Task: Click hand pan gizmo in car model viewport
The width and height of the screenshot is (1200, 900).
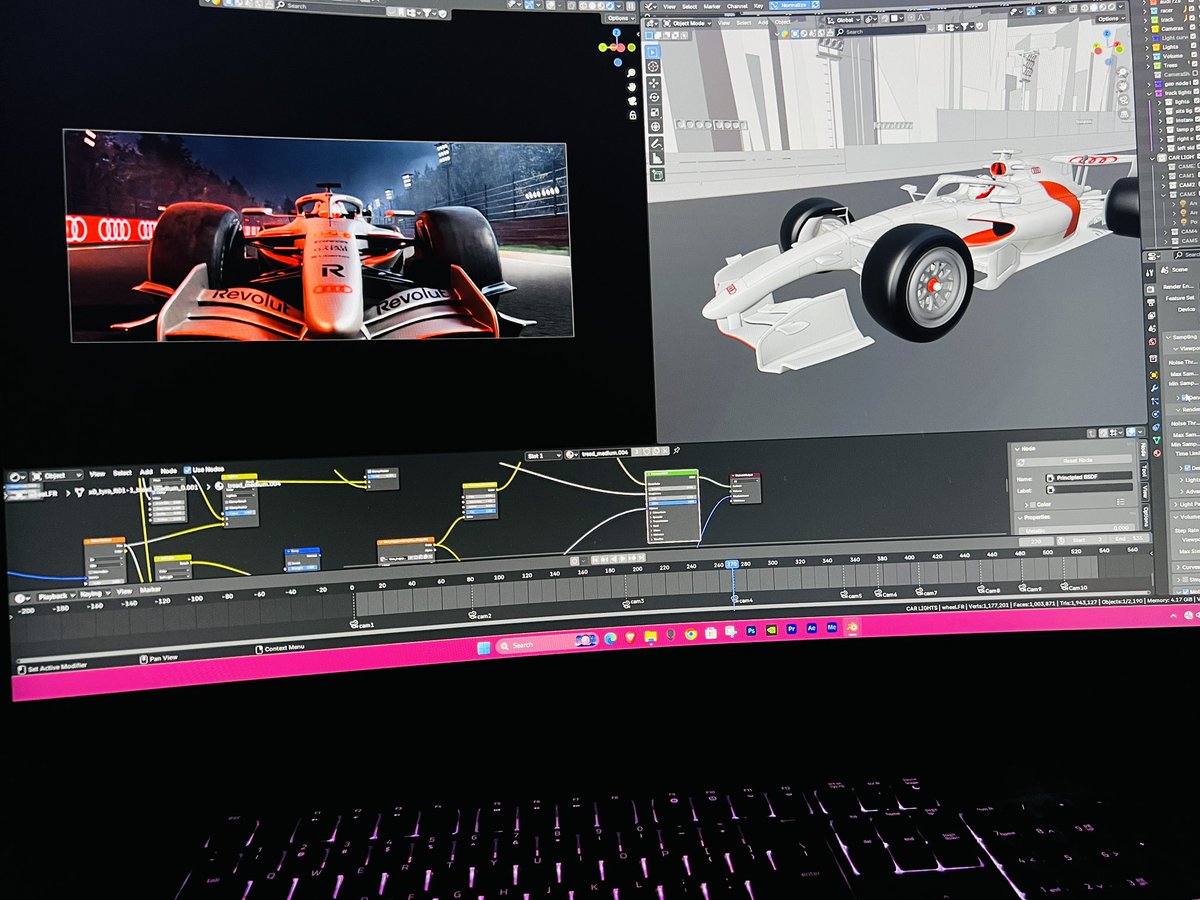Action: (1122, 86)
